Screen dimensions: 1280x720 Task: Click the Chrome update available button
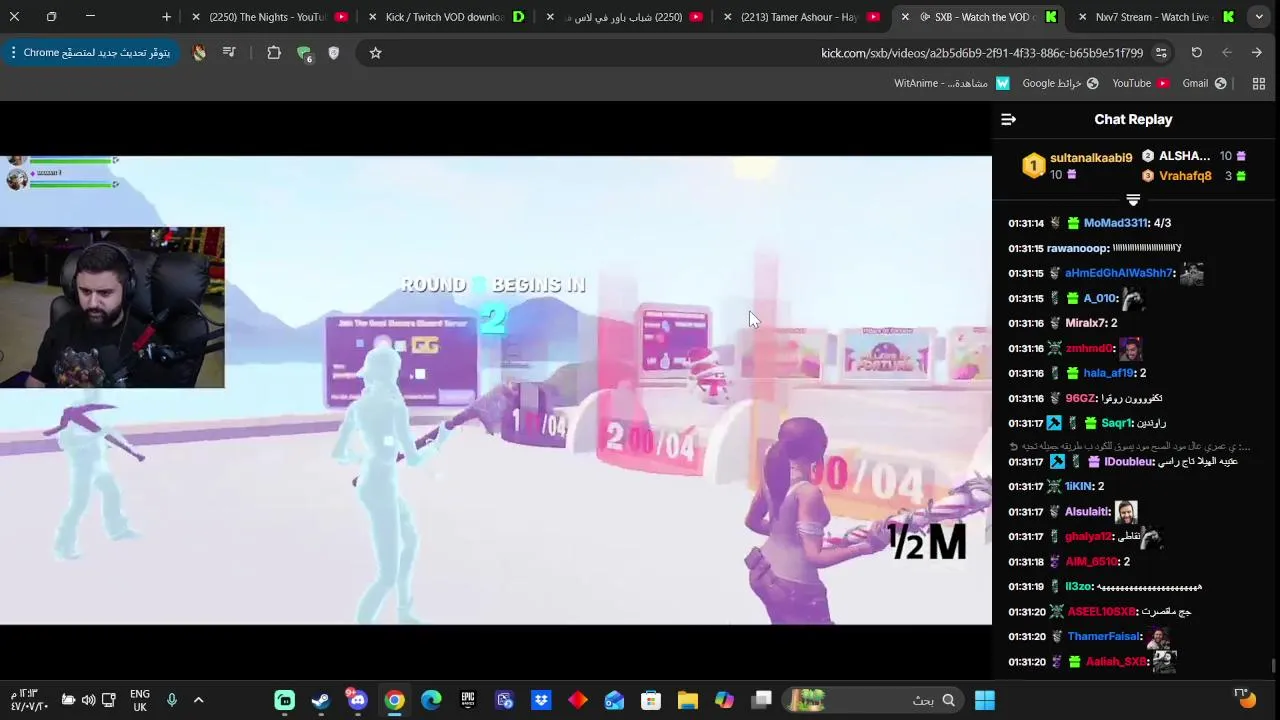pos(90,53)
